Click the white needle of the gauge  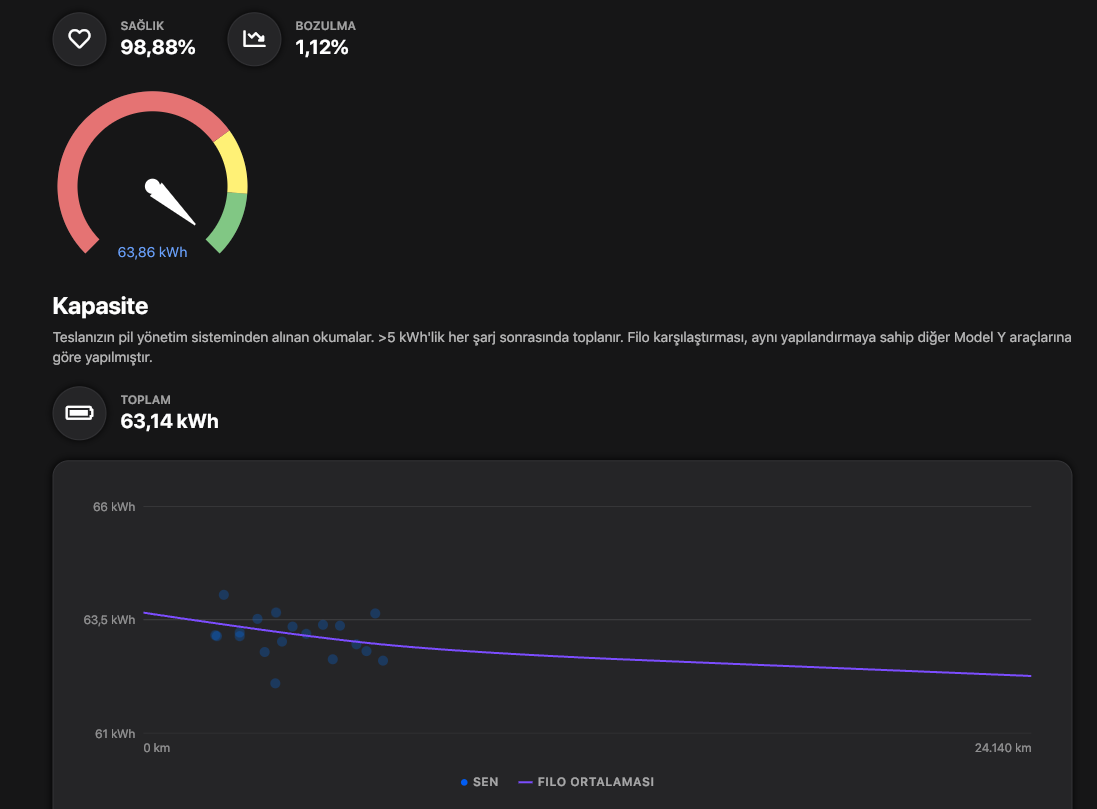171,202
